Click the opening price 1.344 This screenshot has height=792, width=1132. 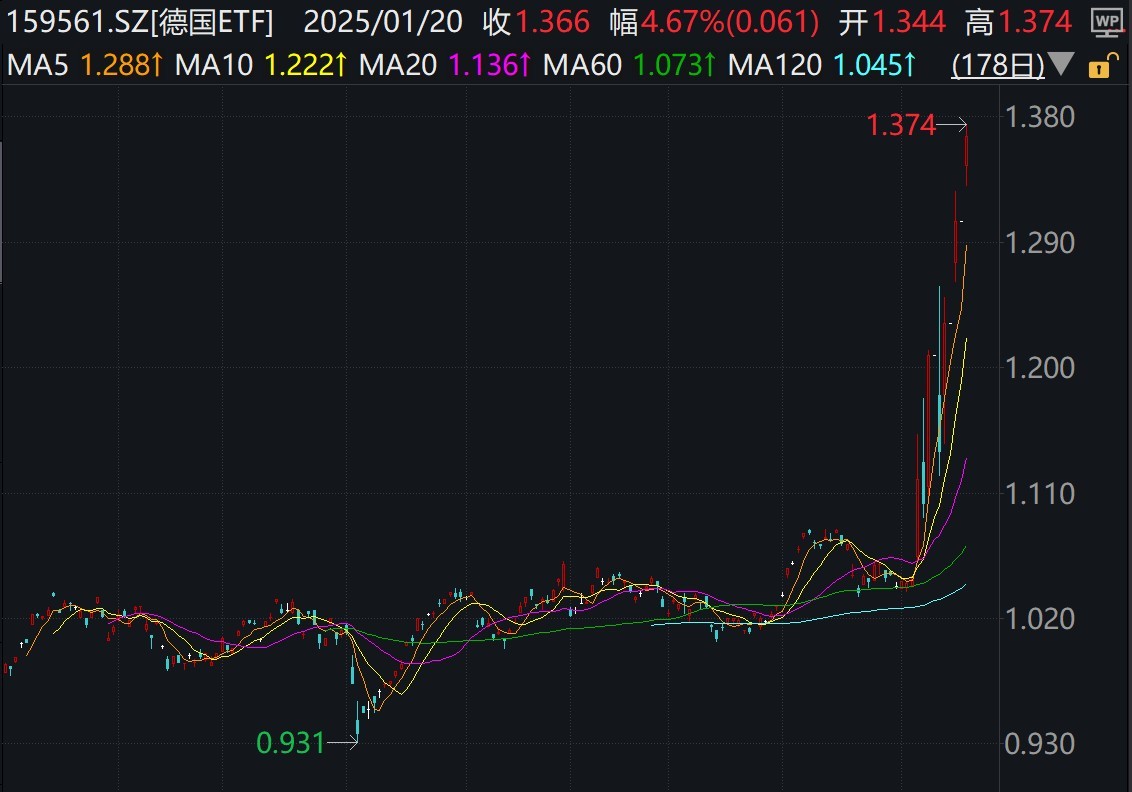pos(909,22)
